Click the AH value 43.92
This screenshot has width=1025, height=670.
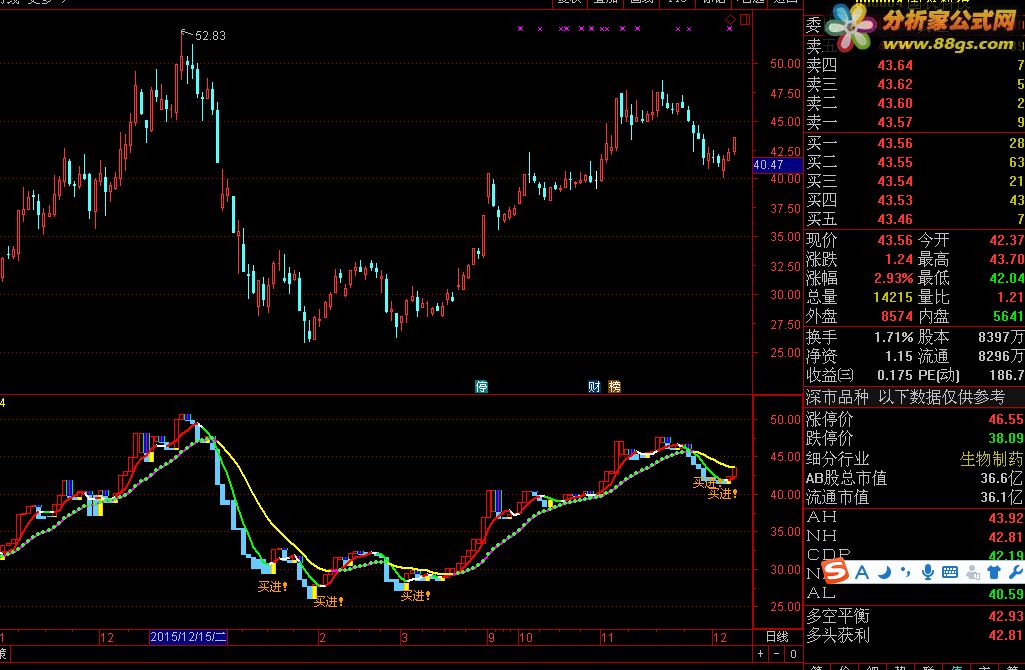click(x=1006, y=518)
